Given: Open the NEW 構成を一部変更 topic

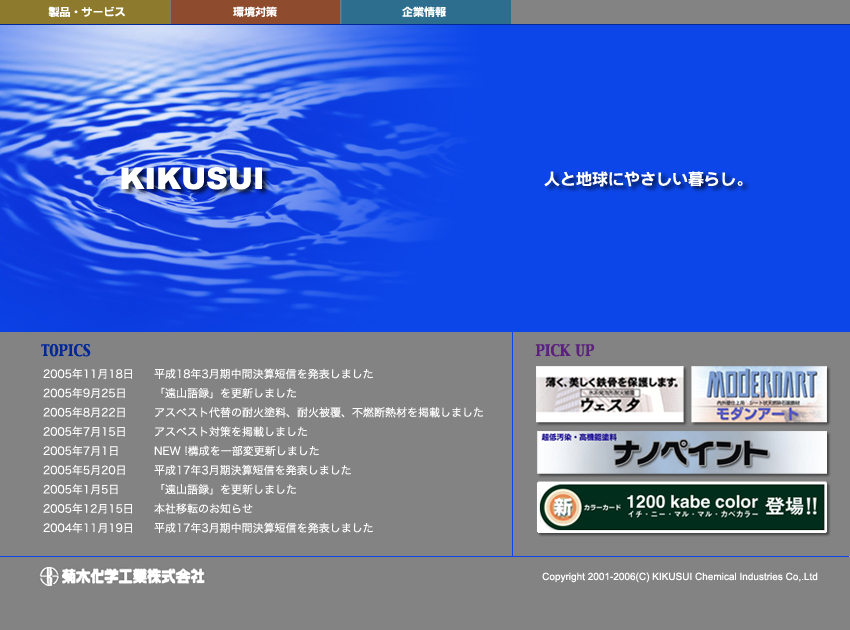Looking at the screenshot, I should [x=236, y=451].
